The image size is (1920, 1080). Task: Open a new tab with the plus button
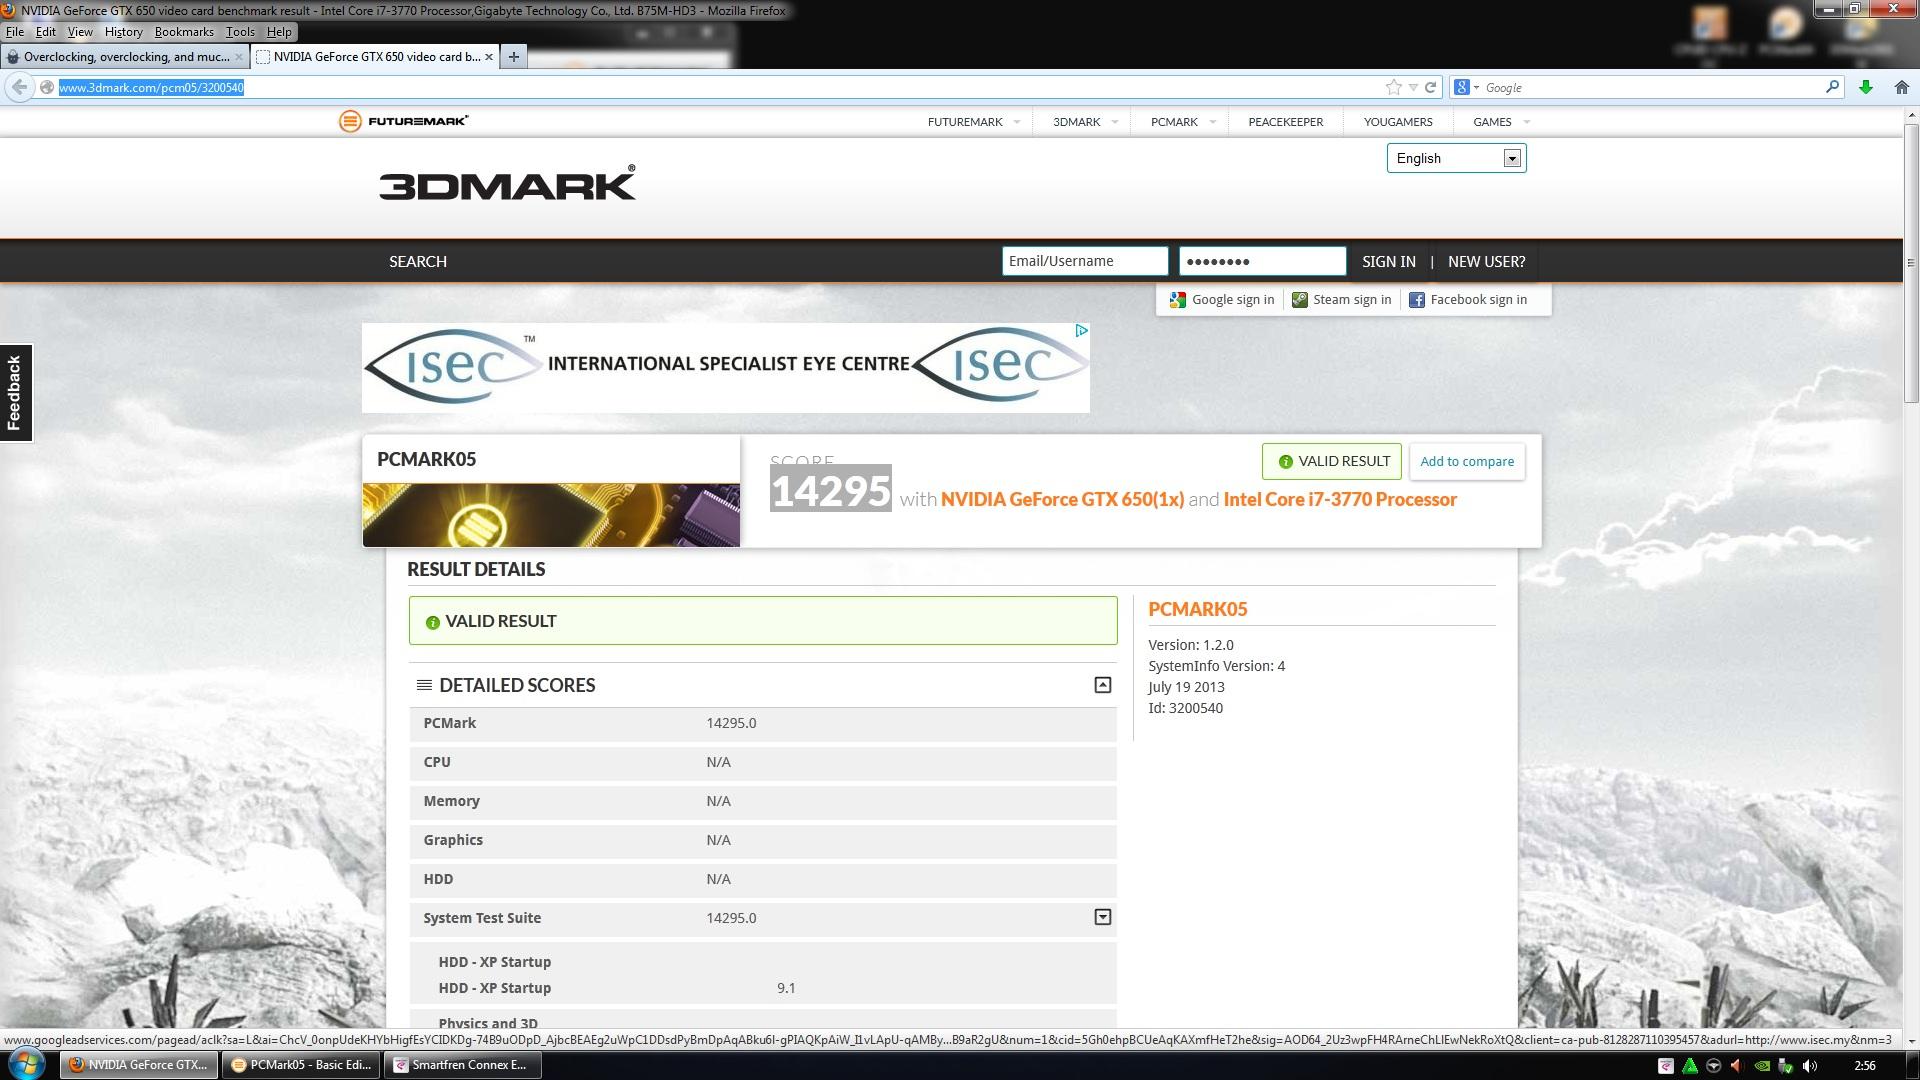(x=513, y=57)
